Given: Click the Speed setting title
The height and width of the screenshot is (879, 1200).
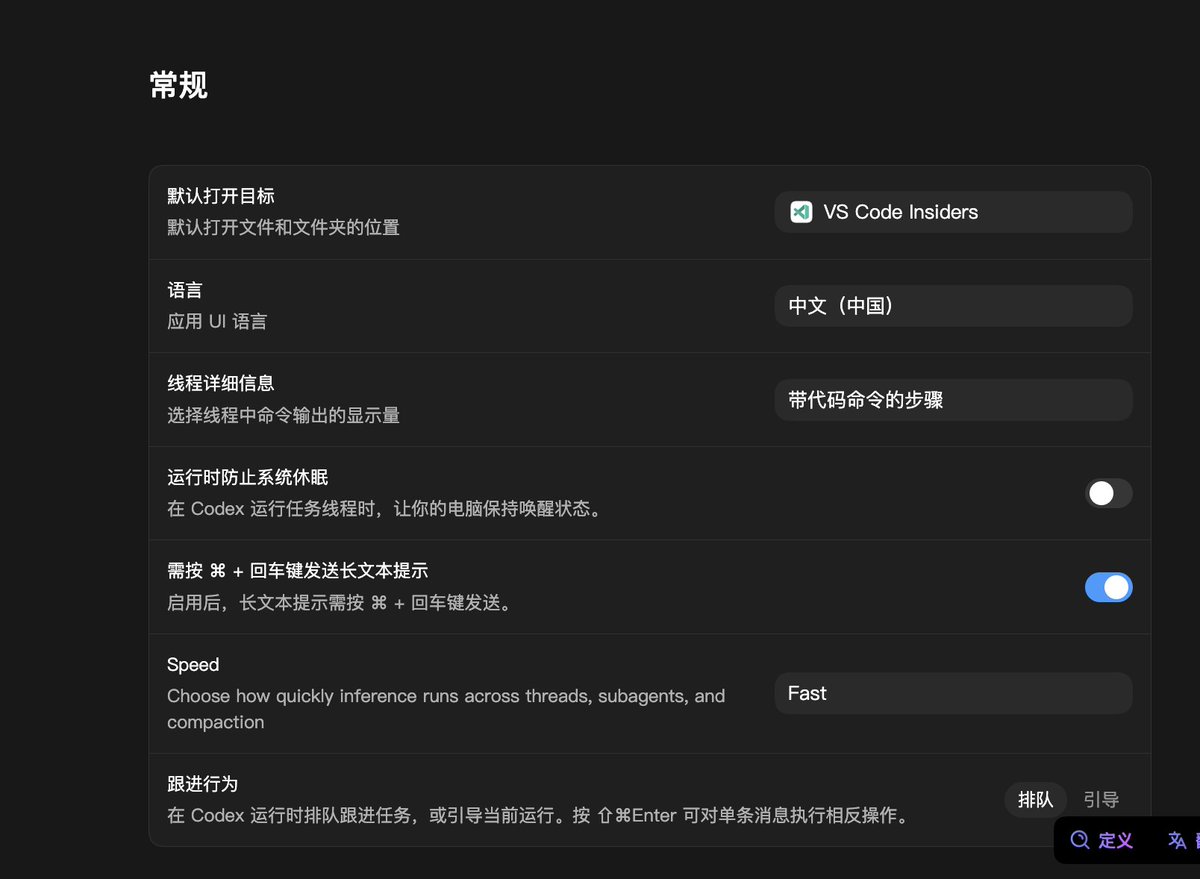Looking at the screenshot, I should point(193,665).
